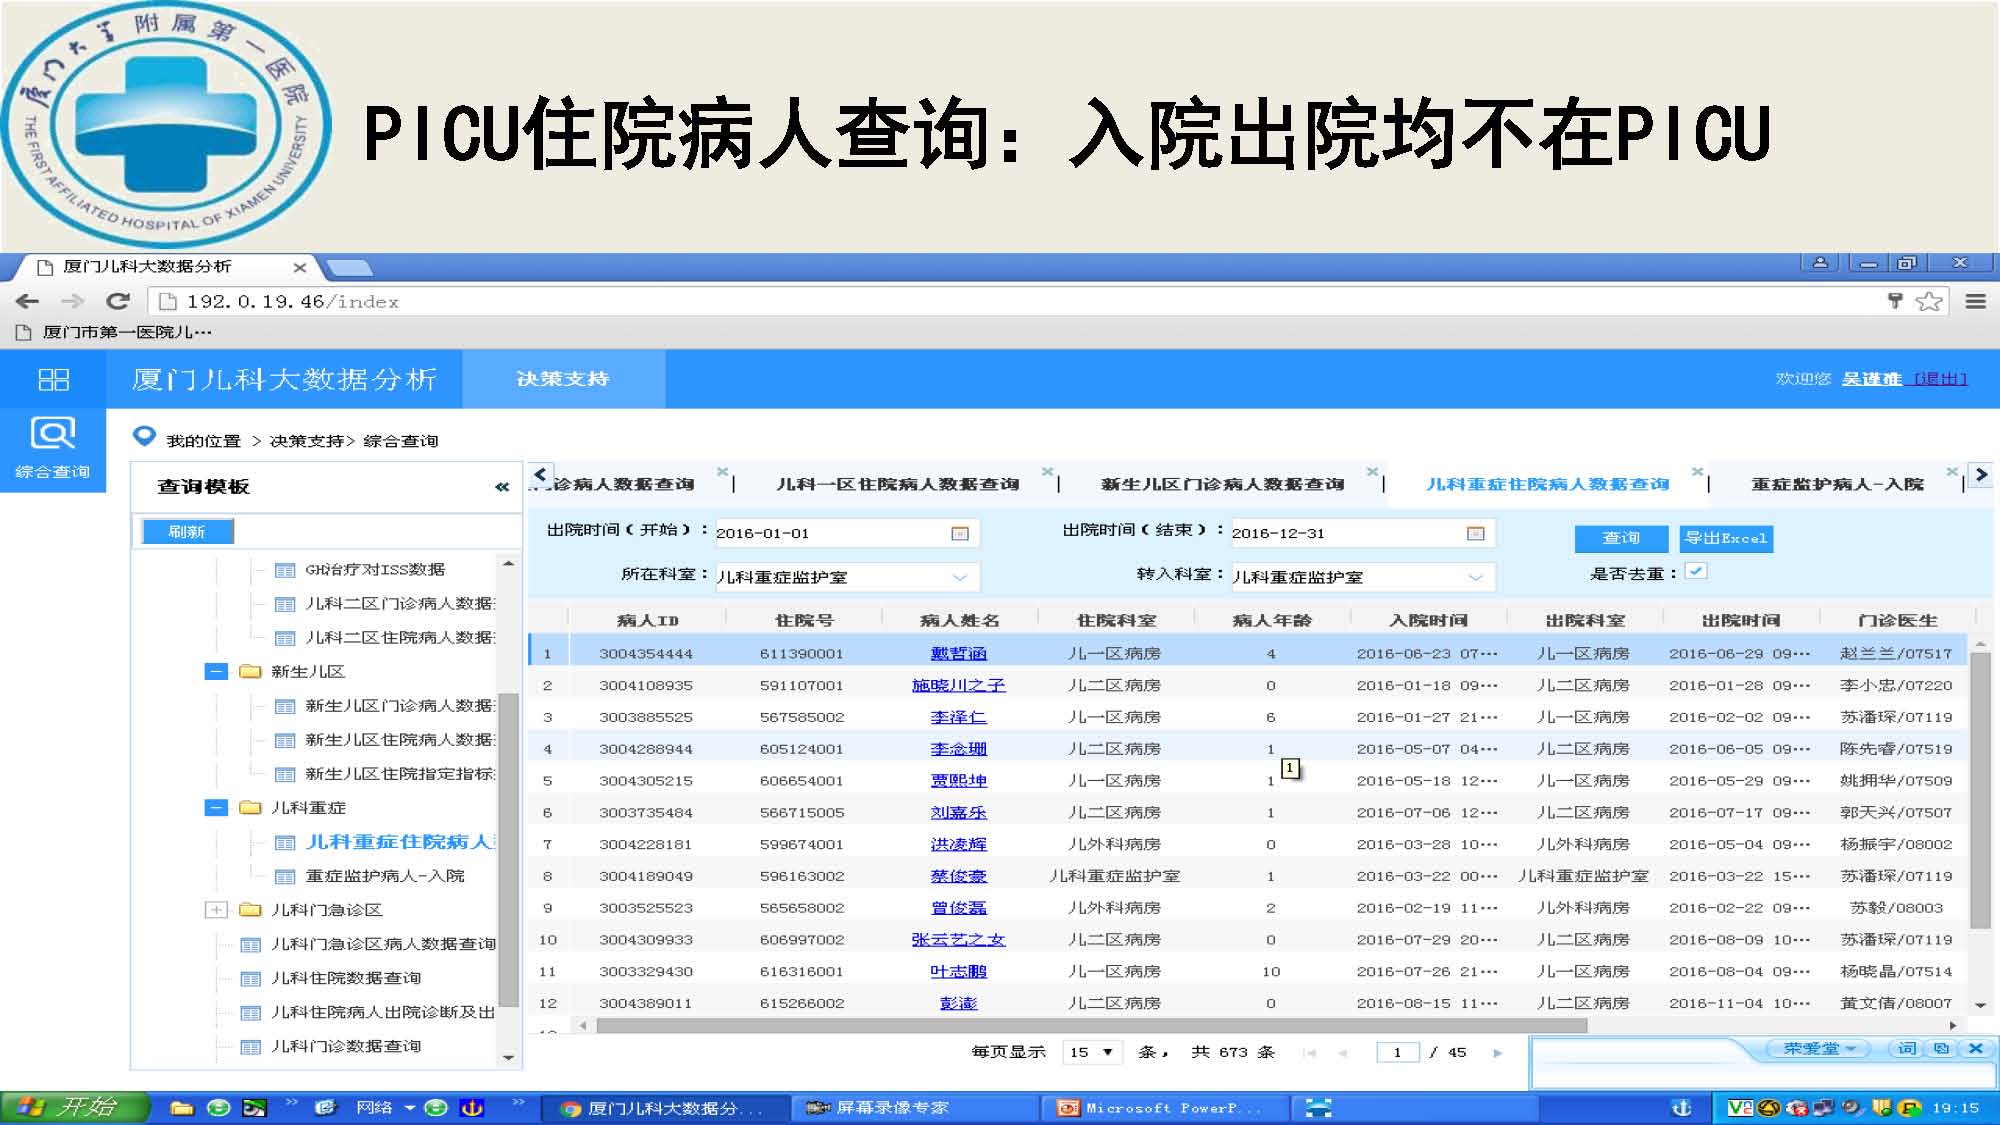The image size is (2000, 1125).
Task: Switch to the 儿科一区住院病人数据查询 tab
Action: (897, 485)
